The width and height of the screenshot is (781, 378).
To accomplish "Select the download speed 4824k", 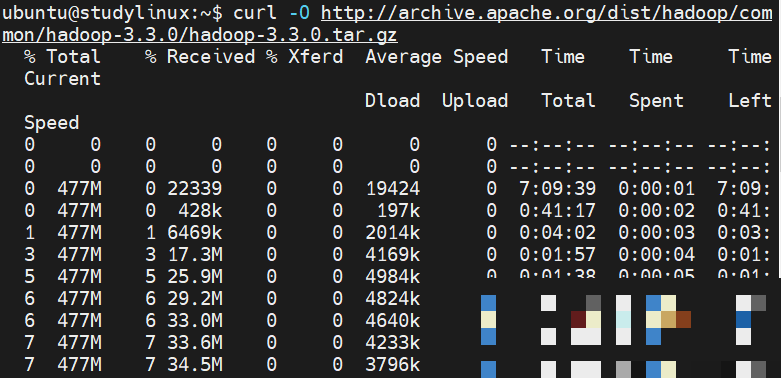I will click(393, 298).
